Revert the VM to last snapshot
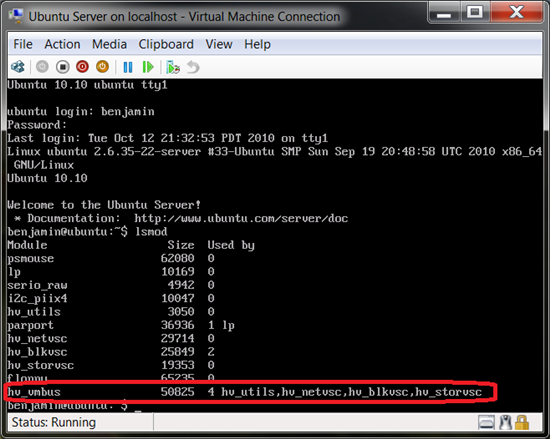The width and height of the screenshot is (550, 439). (193, 67)
